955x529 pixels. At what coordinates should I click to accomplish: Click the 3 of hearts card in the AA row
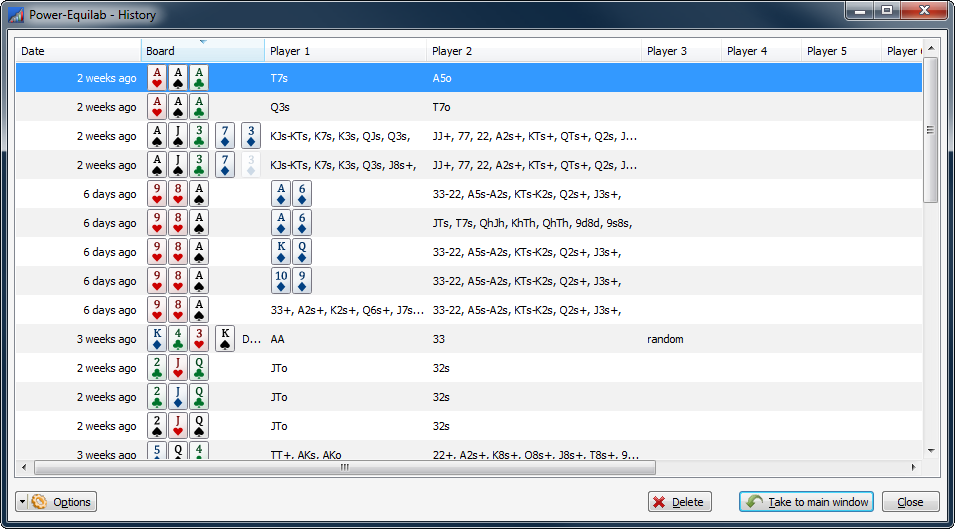[x=199, y=339]
